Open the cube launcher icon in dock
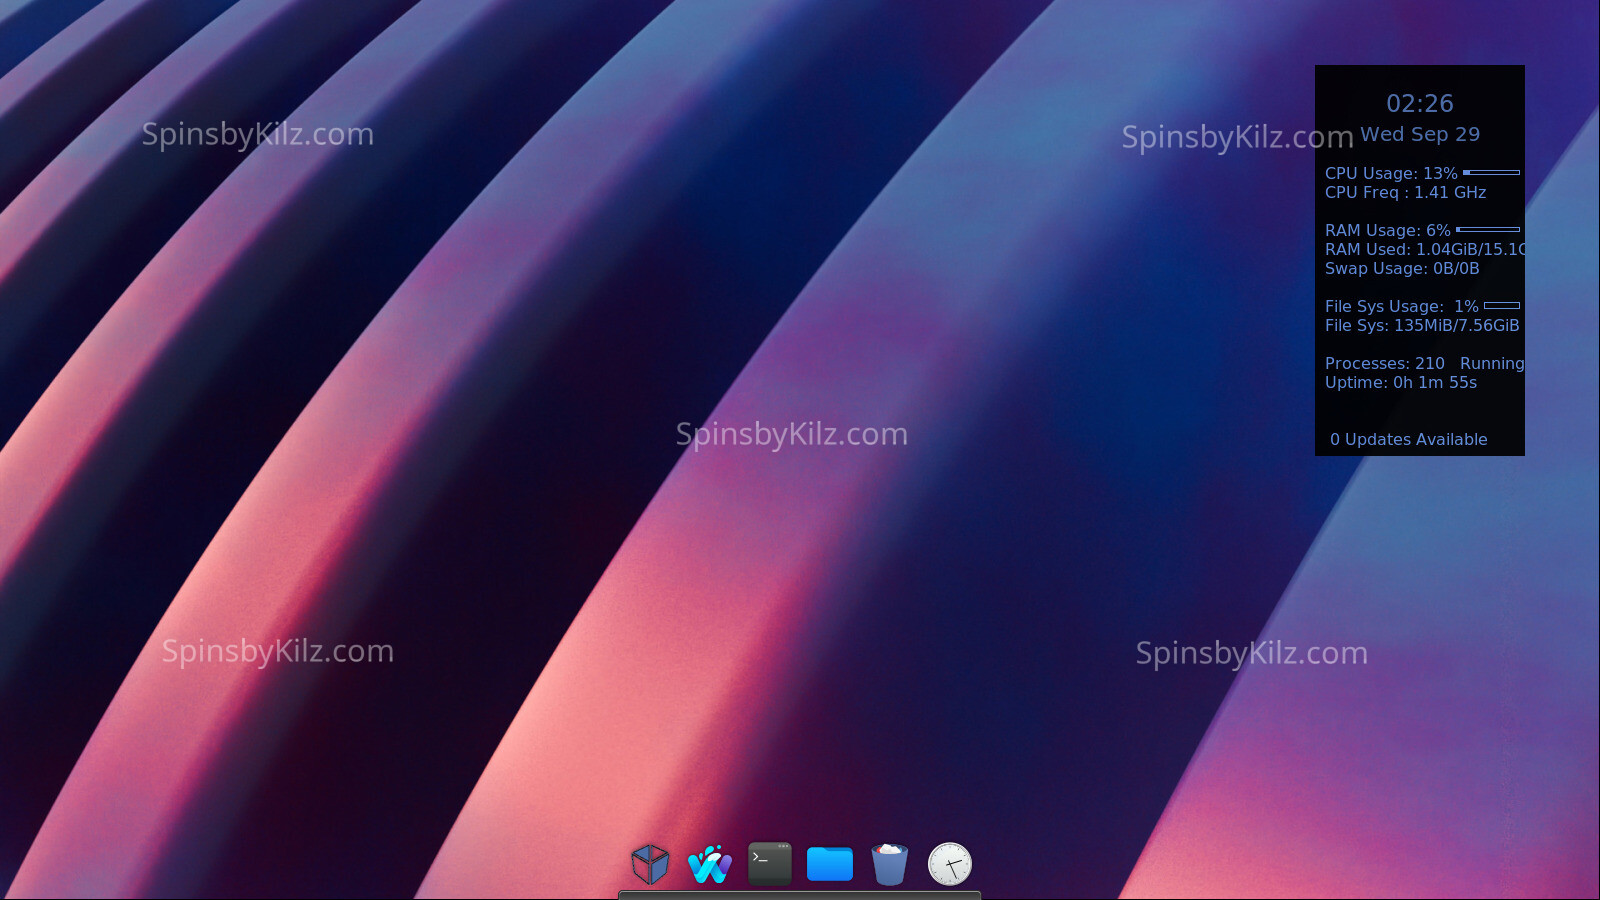Image resolution: width=1600 pixels, height=900 pixels. pyautogui.click(x=650, y=864)
